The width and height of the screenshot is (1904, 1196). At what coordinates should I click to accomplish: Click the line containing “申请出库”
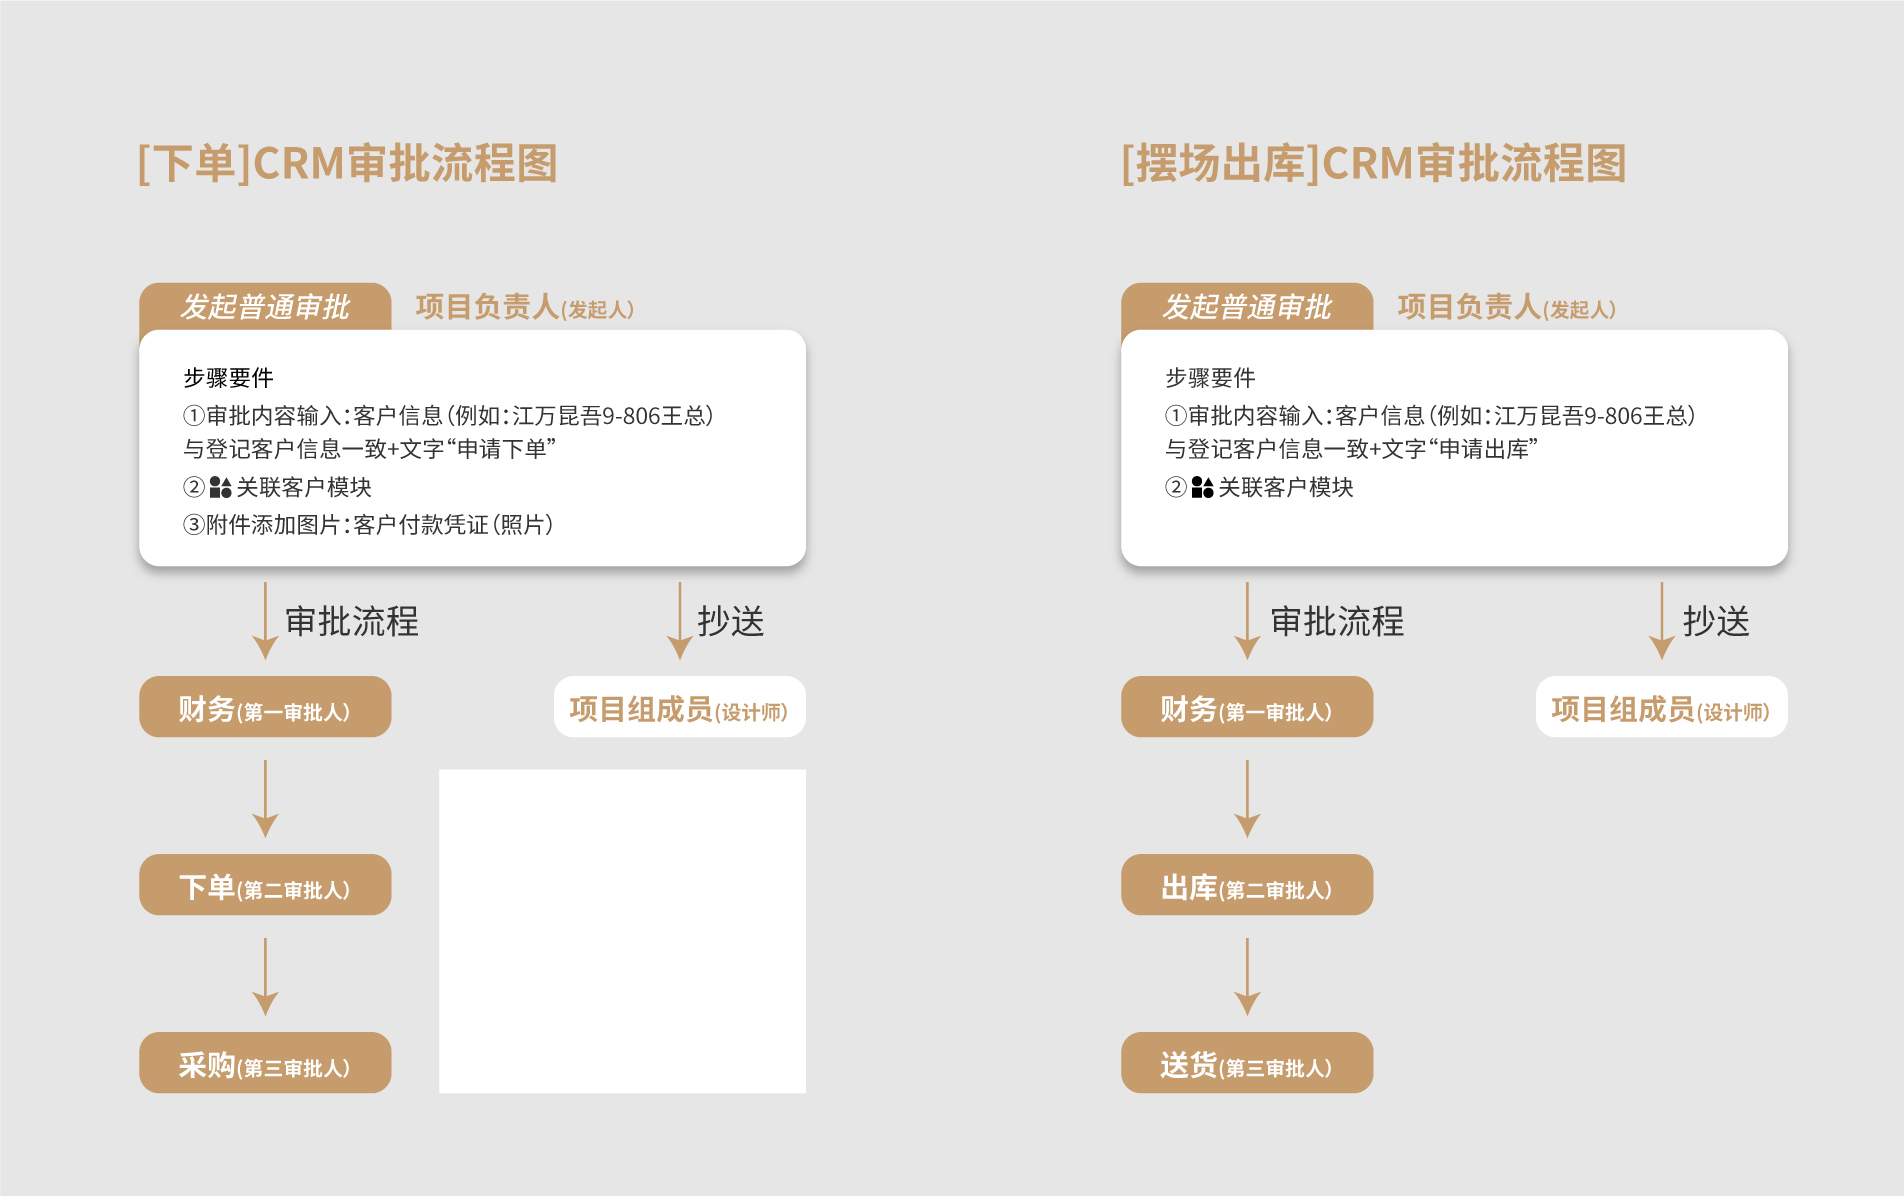(x=1352, y=449)
